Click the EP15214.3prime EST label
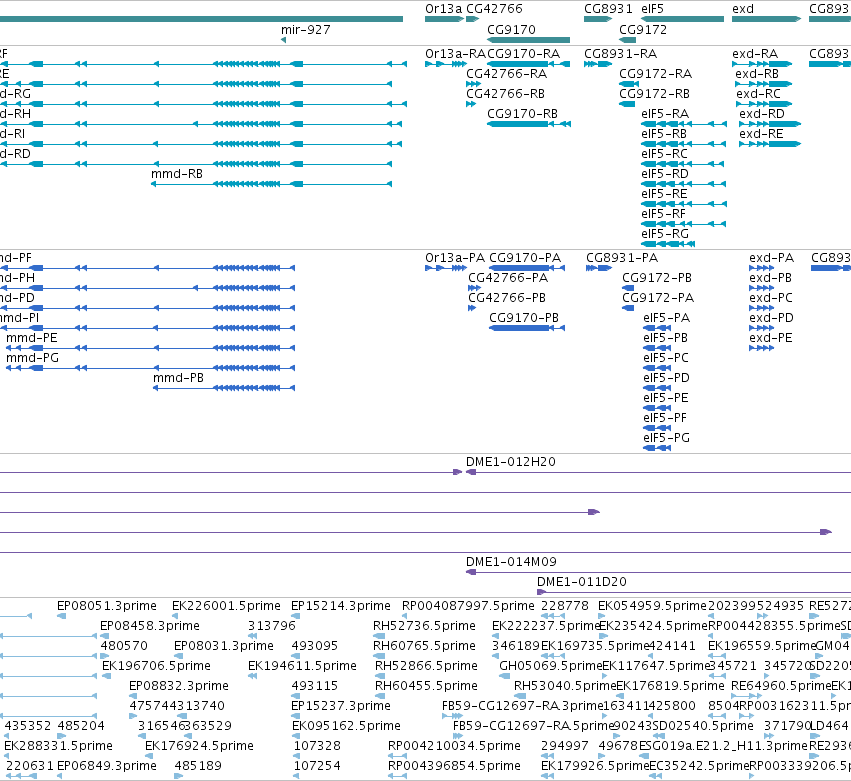The image size is (851, 781). pos(341,606)
